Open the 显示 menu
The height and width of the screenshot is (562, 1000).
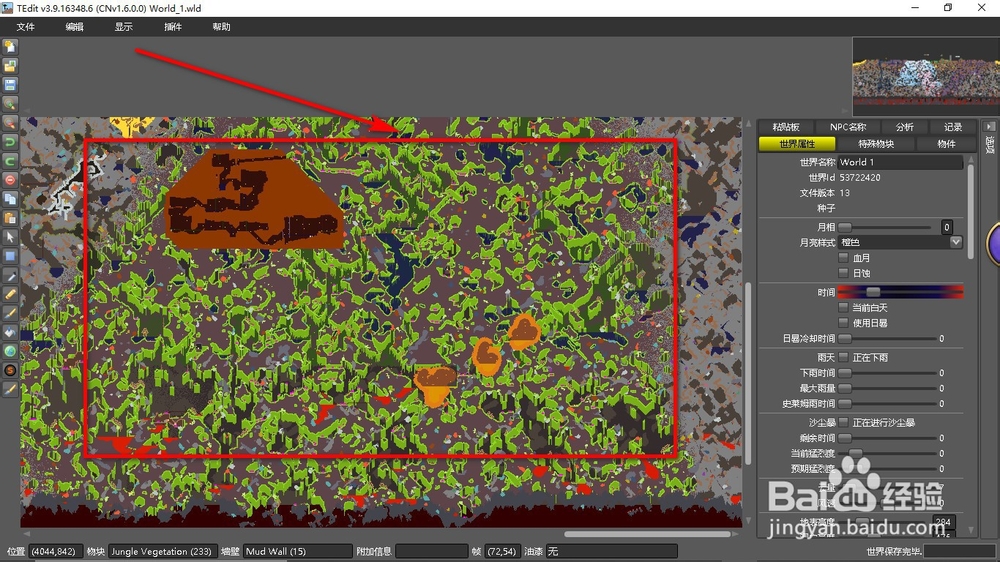(x=124, y=27)
